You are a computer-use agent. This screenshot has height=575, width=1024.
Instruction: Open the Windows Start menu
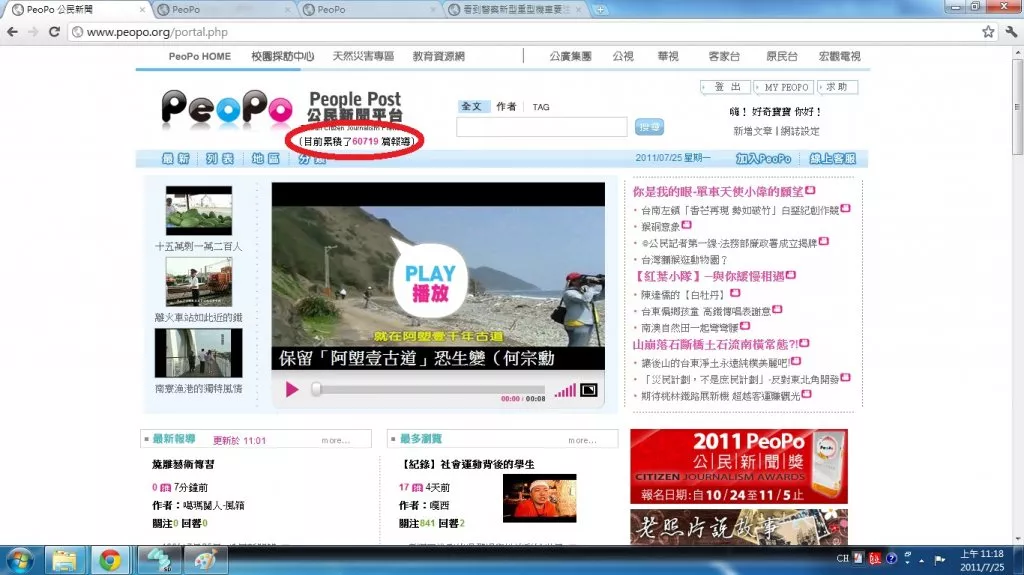pyautogui.click(x=20, y=561)
